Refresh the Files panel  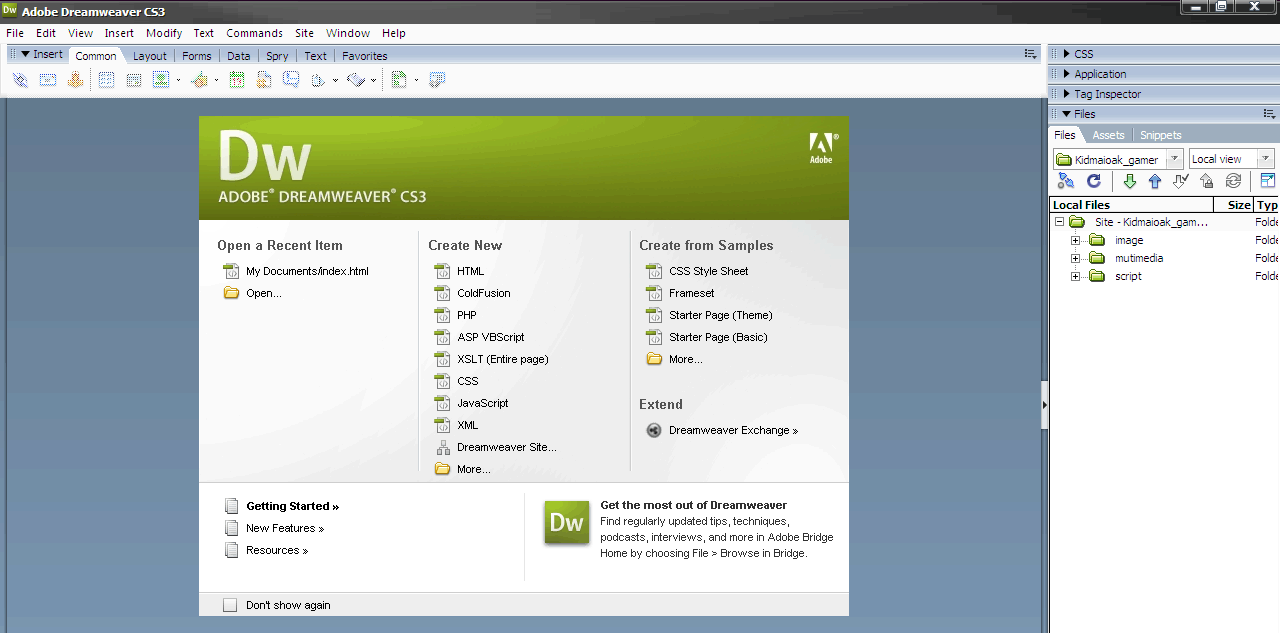pos(1094,181)
